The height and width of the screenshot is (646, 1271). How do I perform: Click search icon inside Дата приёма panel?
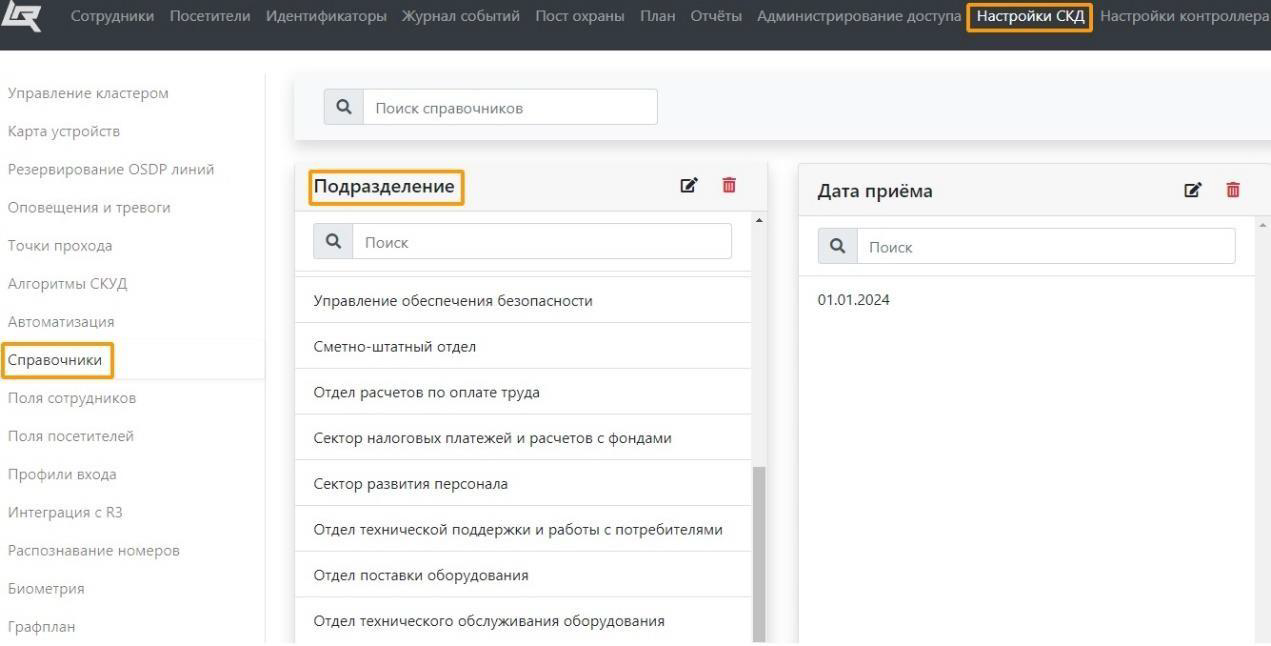coord(838,247)
